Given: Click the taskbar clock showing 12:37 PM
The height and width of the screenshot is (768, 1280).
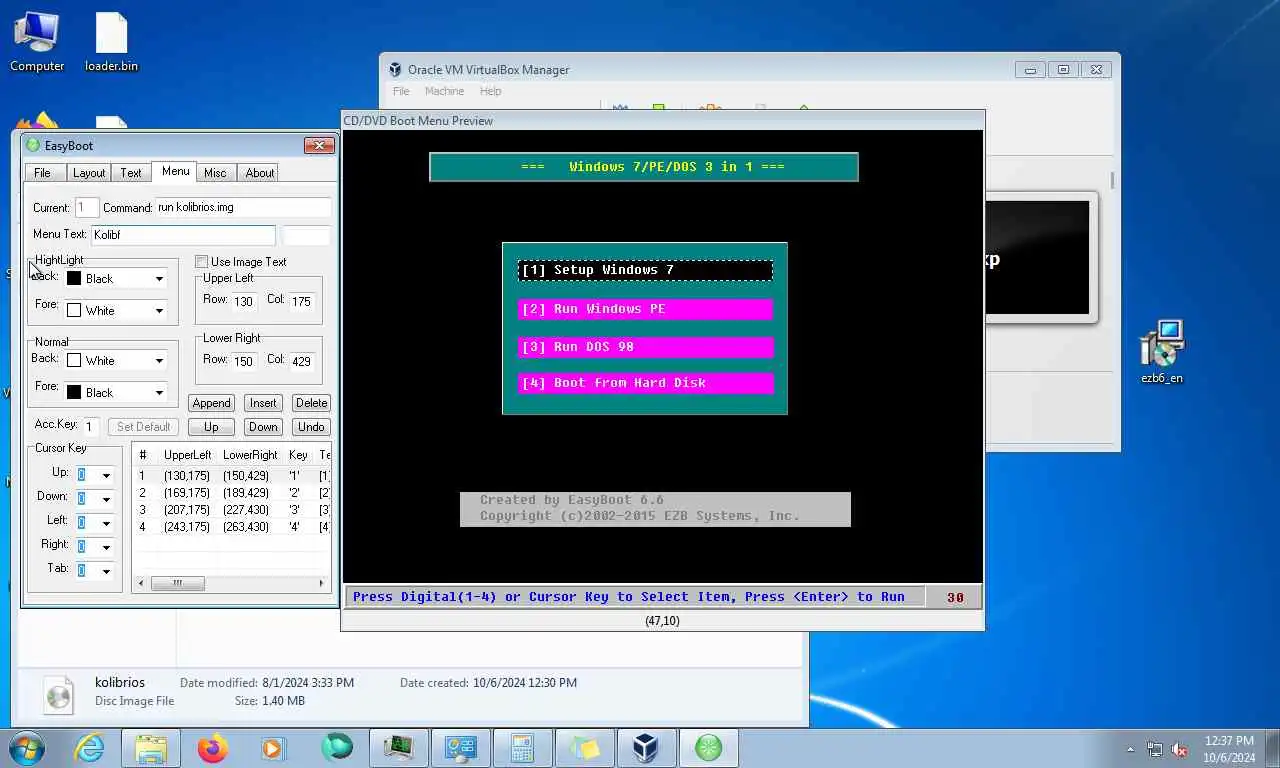Looking at the screenshot, I should tap(1229, 749).
